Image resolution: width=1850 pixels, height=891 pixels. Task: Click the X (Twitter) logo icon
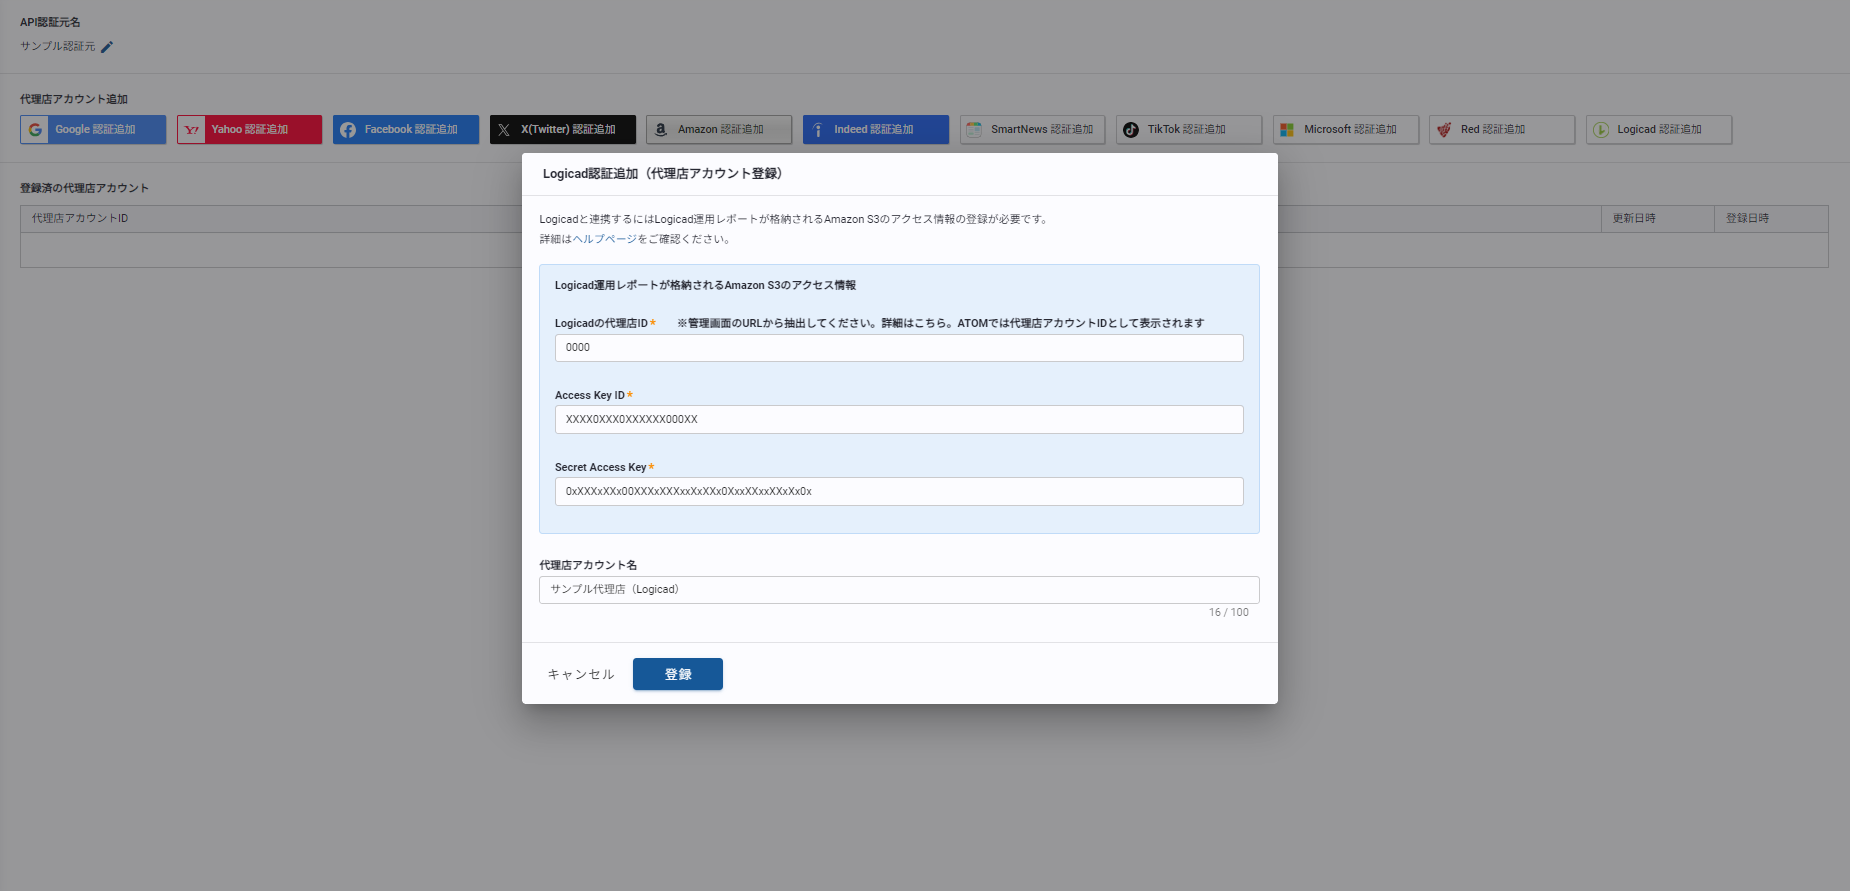(504, 130)
